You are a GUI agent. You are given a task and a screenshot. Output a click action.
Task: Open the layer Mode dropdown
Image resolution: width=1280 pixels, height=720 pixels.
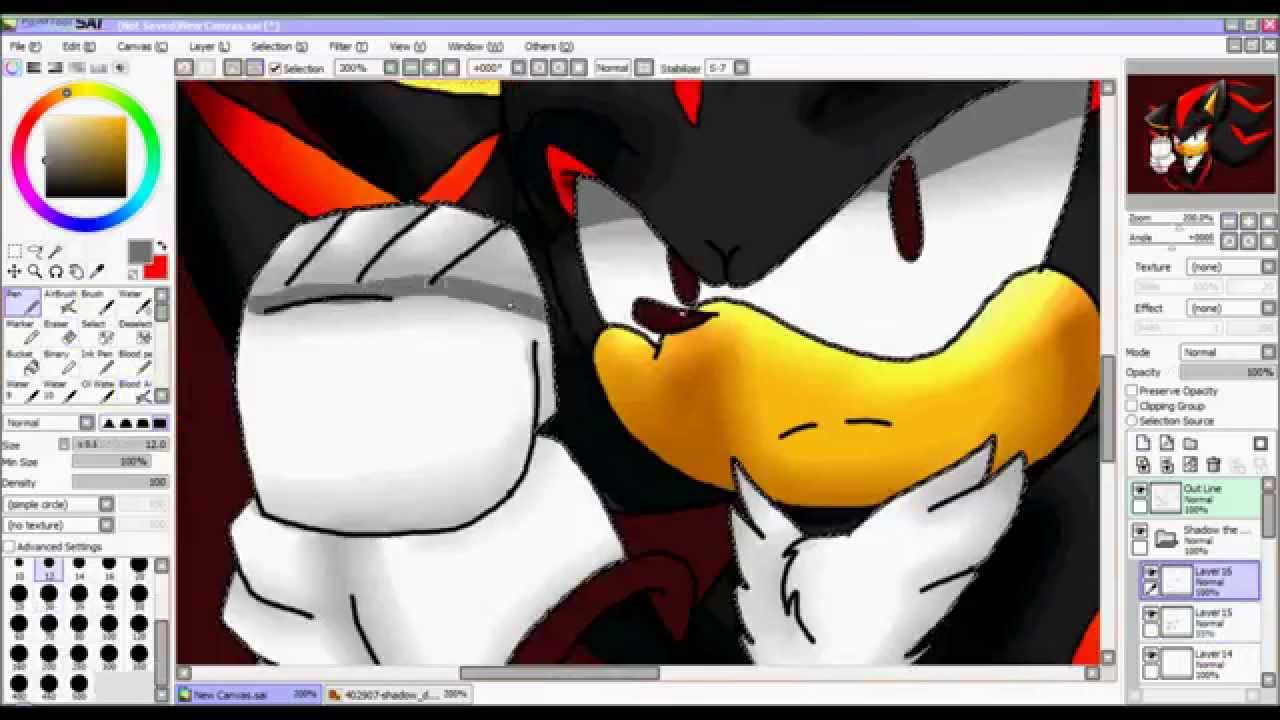pyautogui.click(x=1228, y=352)
